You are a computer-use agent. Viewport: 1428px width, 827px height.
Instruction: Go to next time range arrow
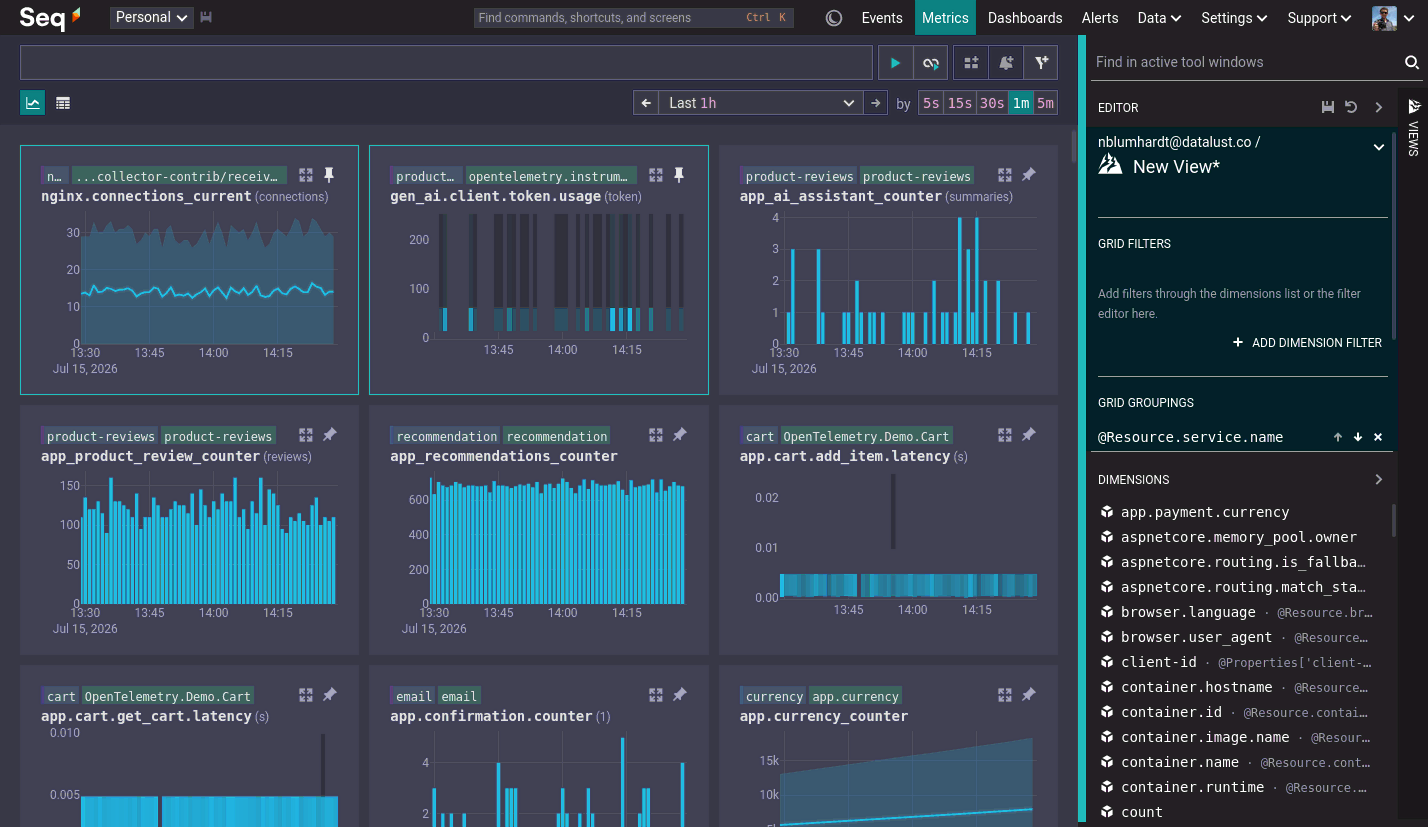pos(876,103)
